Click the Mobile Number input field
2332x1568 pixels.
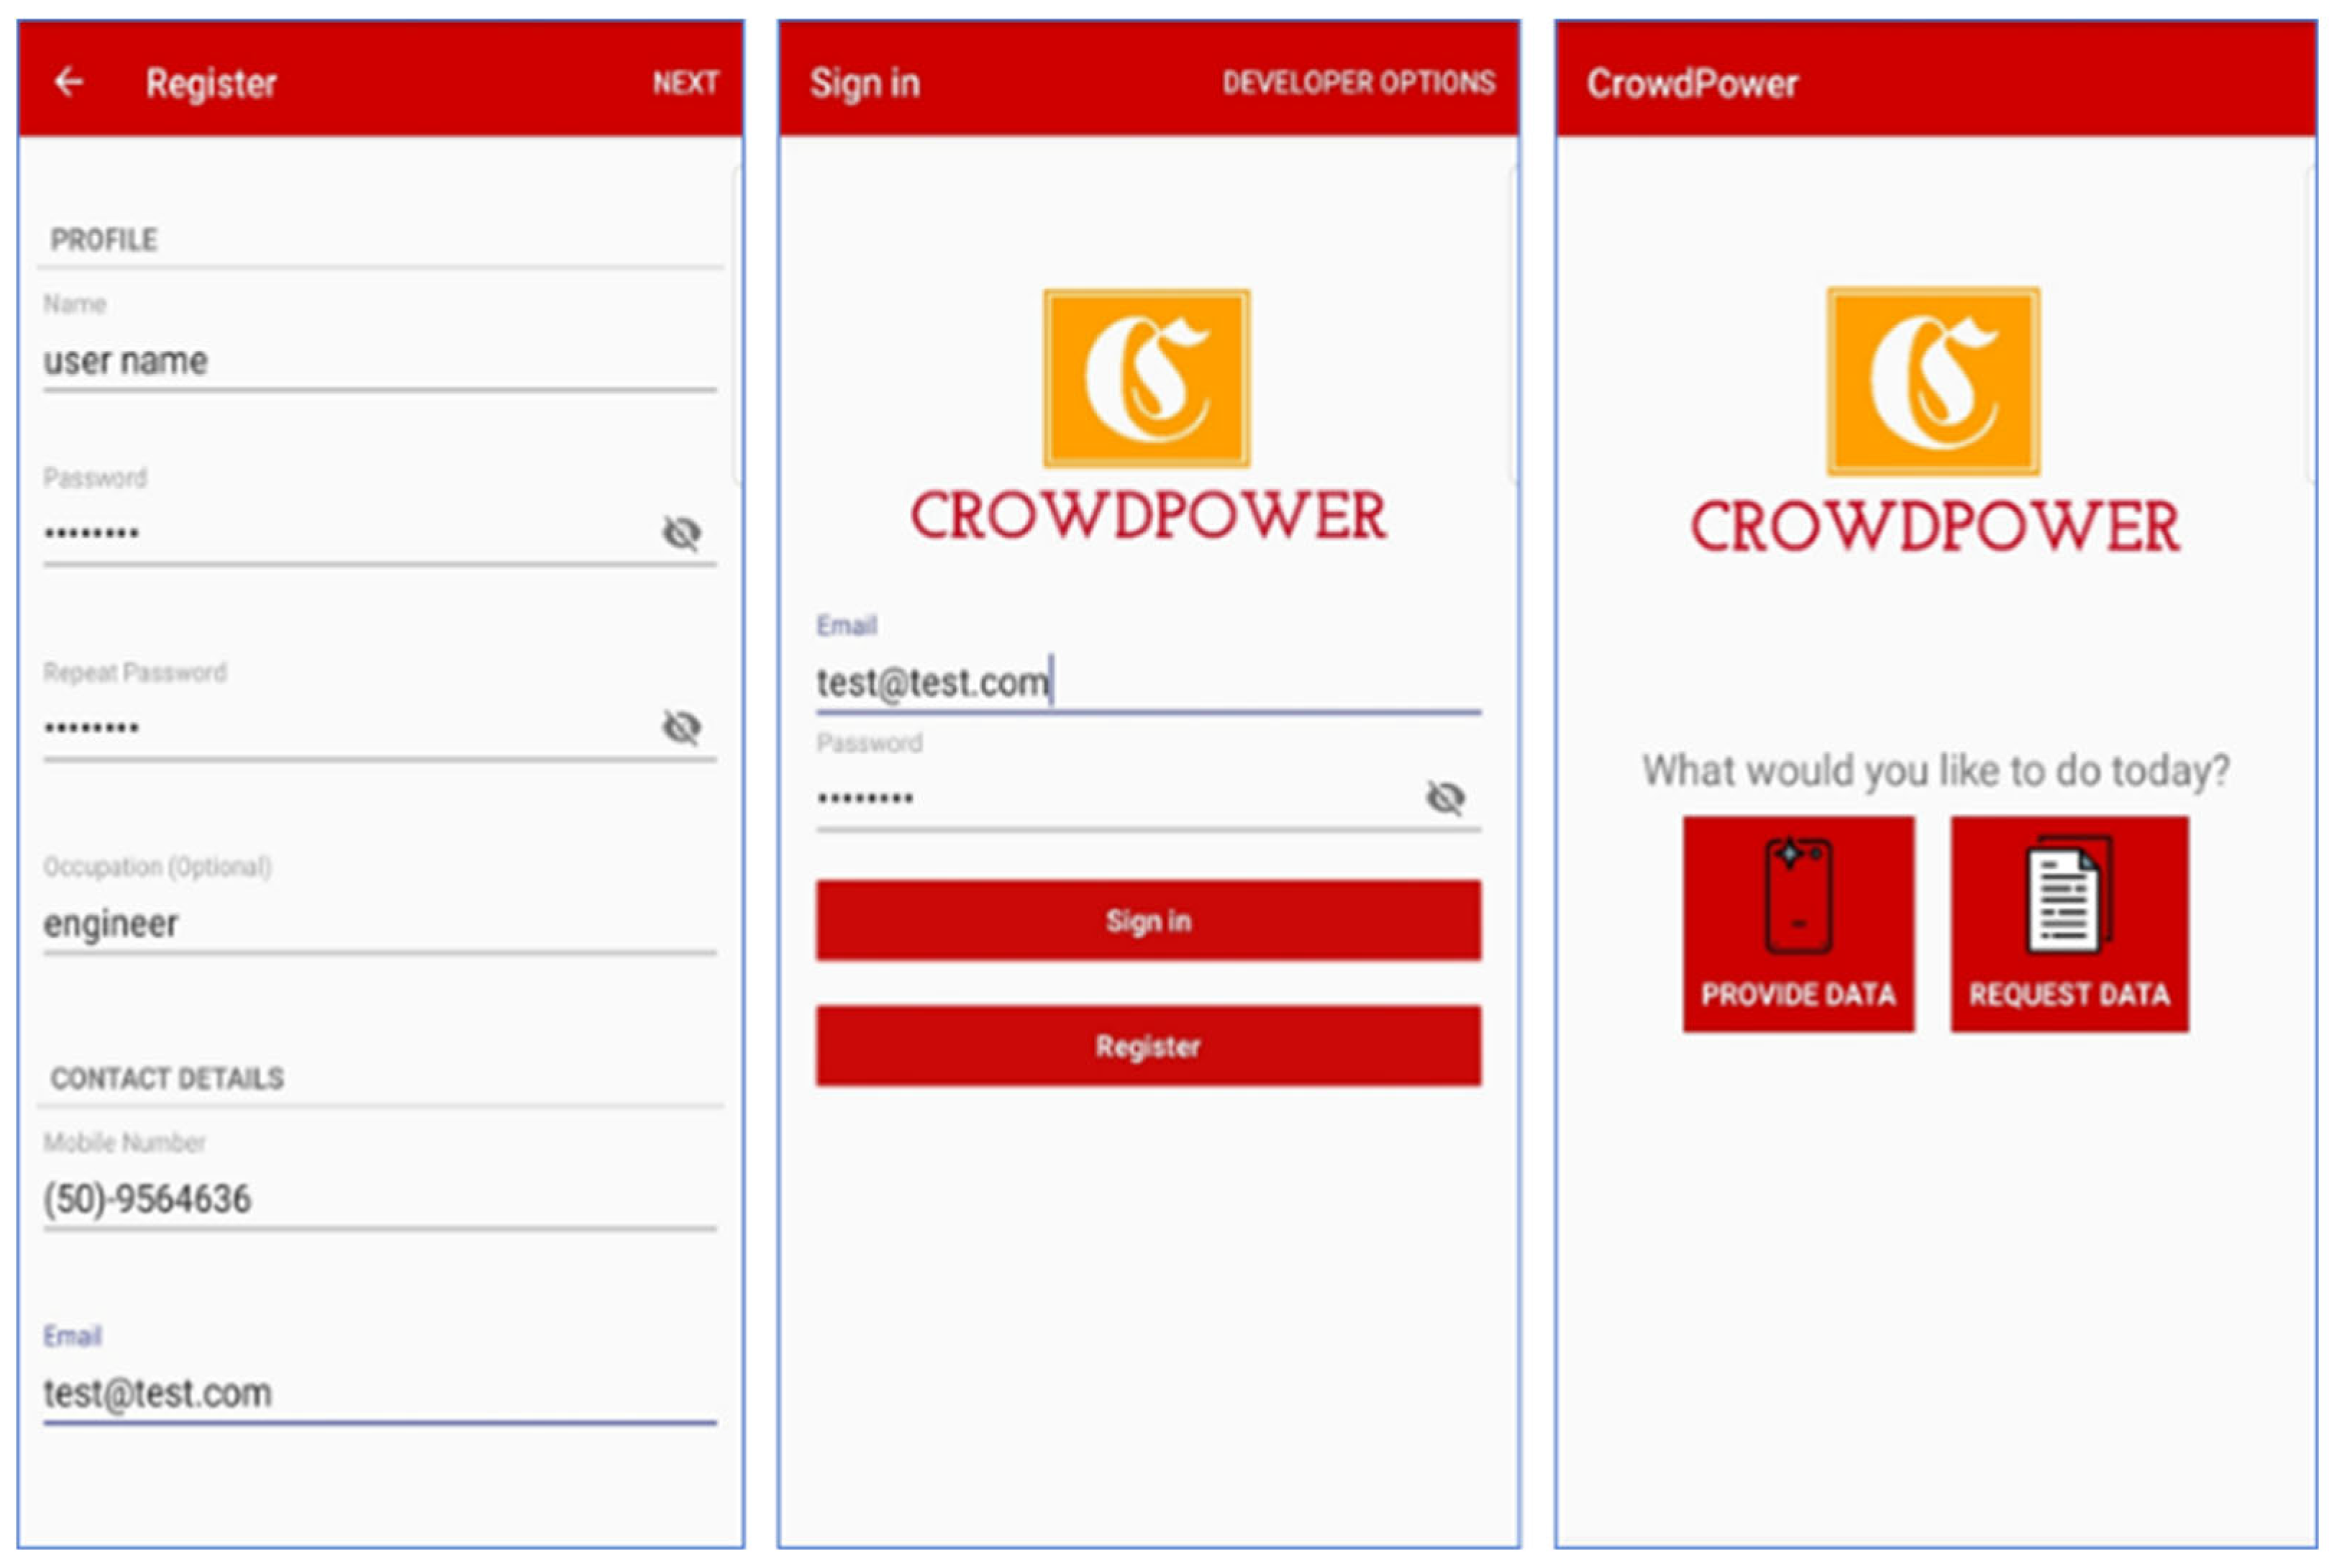[x=378, y=1198]
